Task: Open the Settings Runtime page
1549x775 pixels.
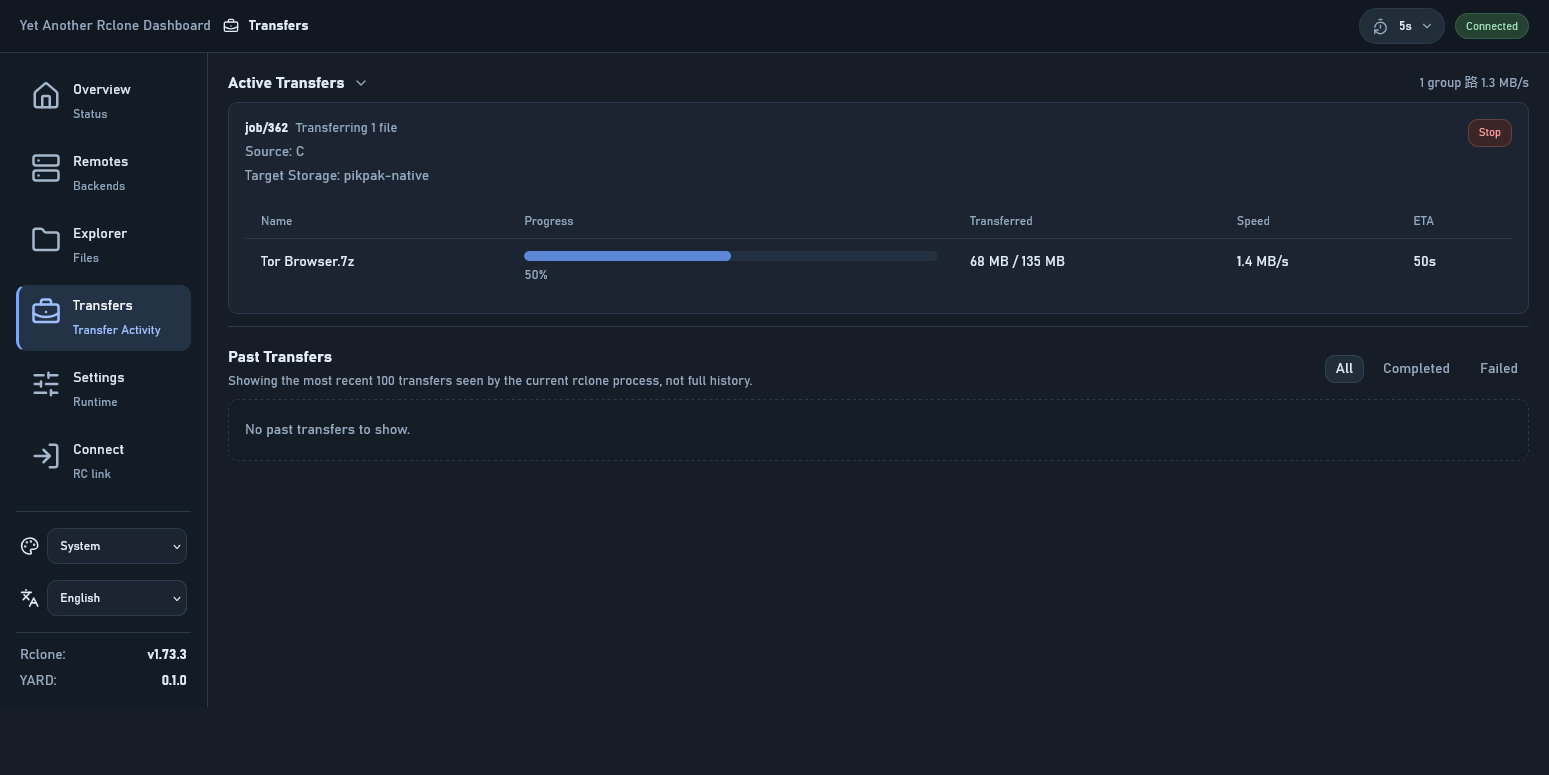Action: [98, 388]
